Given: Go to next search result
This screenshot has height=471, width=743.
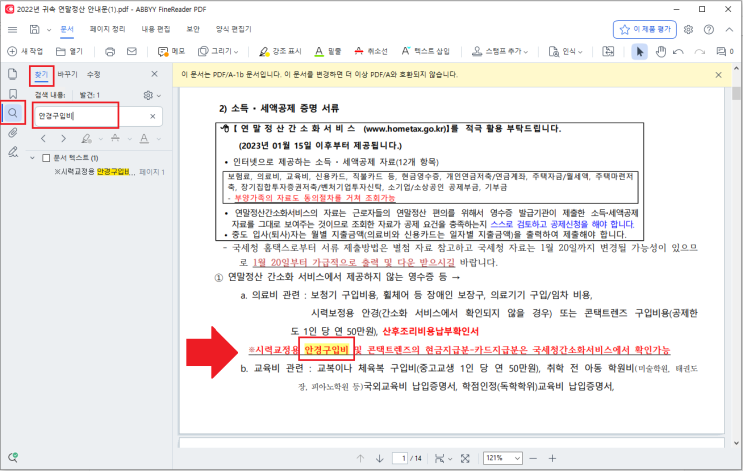Looking at the screenshot, I should click(x=63, y=138).
